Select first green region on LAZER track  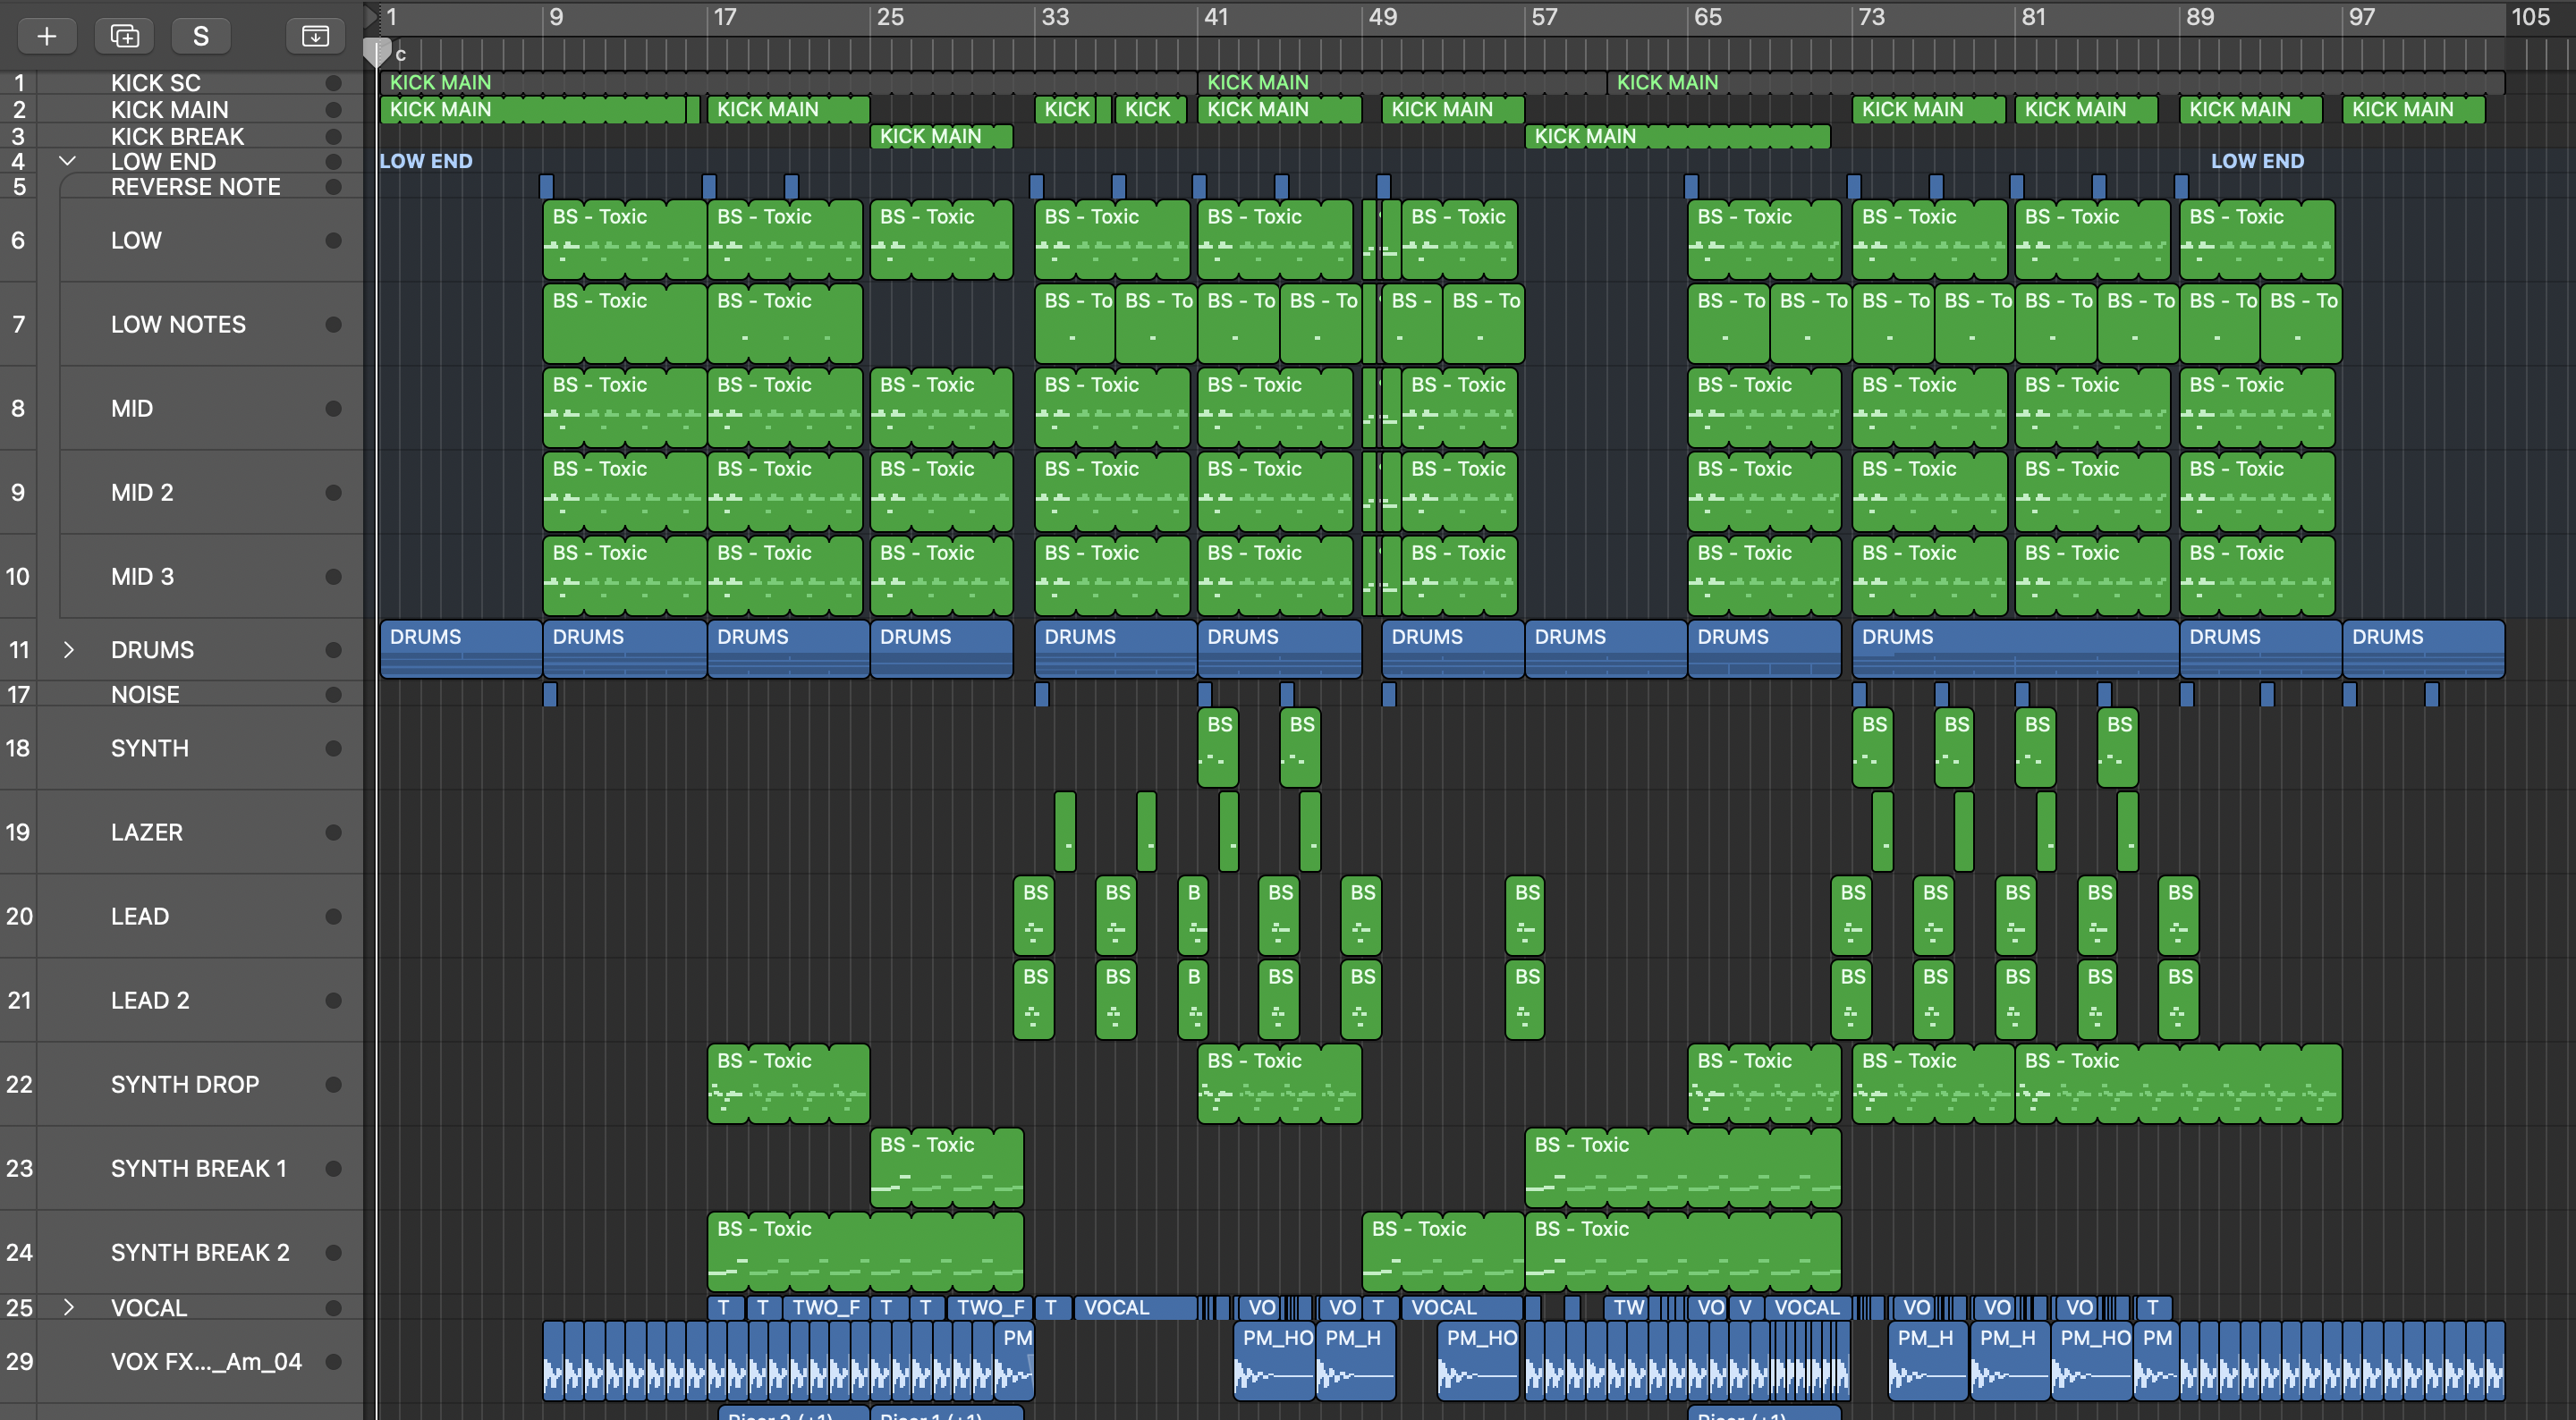(x=1065, y=832)
